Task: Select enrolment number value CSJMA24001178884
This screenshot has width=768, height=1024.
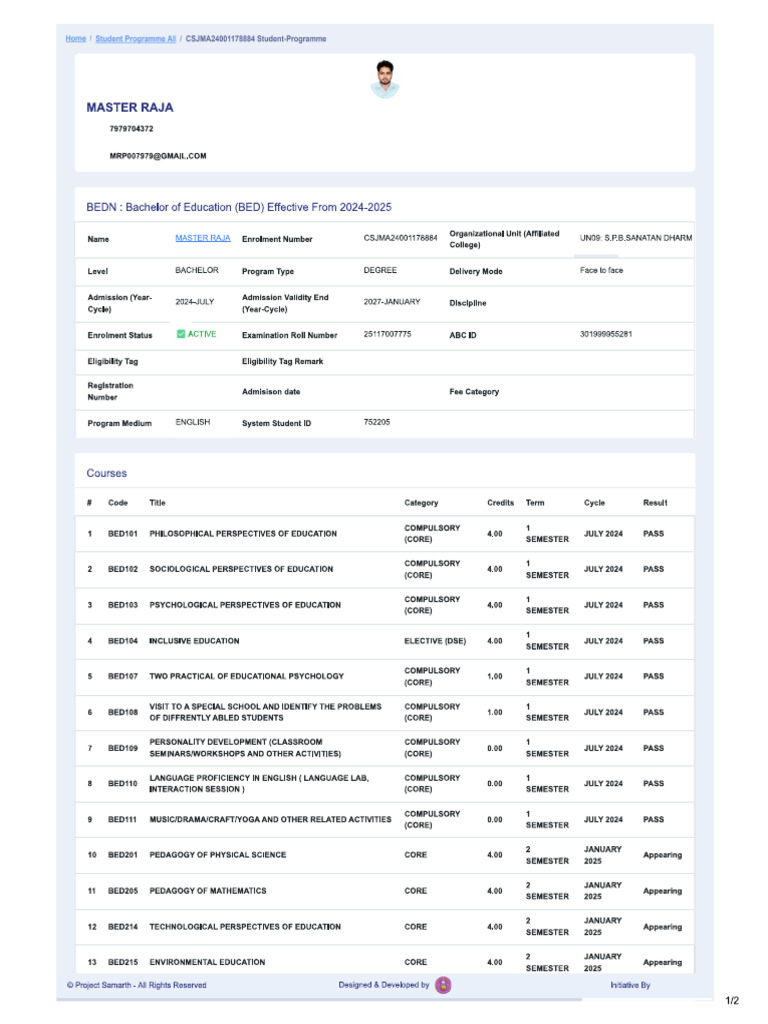Action: (400, 238)
